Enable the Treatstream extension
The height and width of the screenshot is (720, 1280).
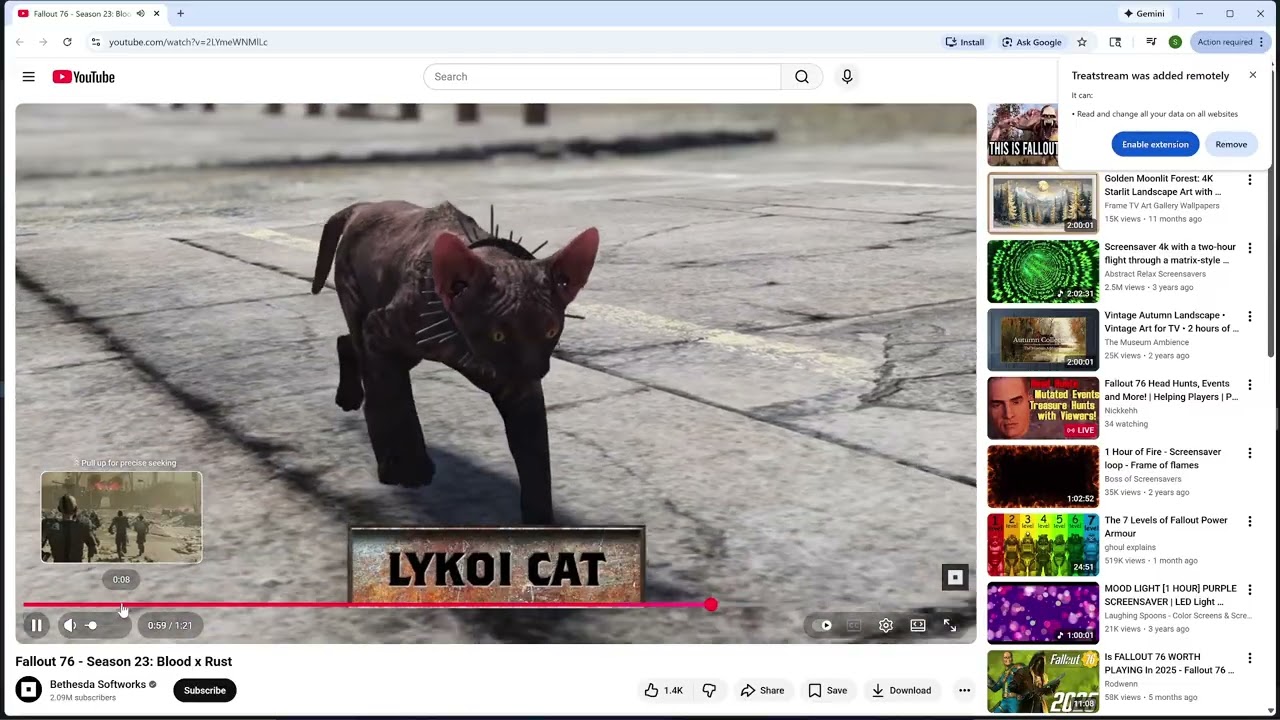[x=1155, y=144]
